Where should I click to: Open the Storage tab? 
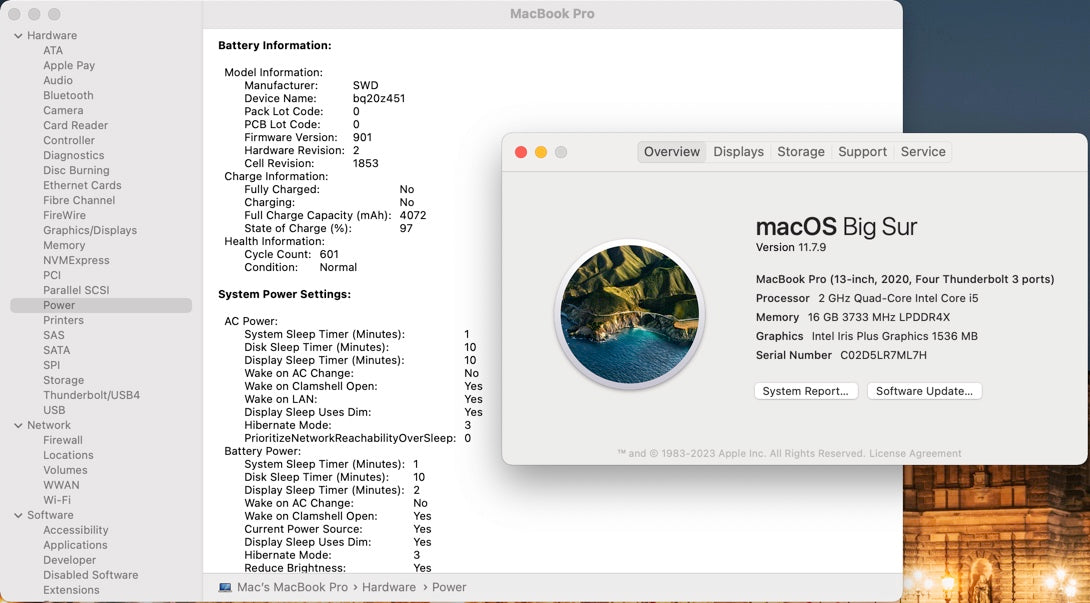[x=800, y=152]
